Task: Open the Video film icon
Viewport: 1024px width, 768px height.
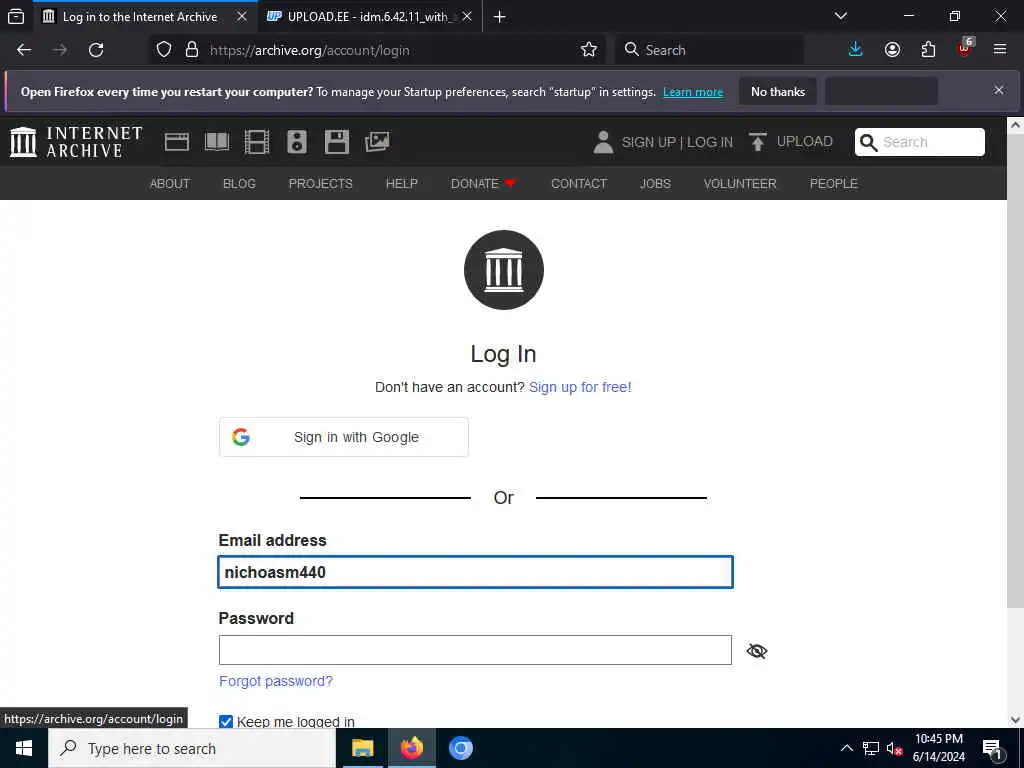Action: 257,142
